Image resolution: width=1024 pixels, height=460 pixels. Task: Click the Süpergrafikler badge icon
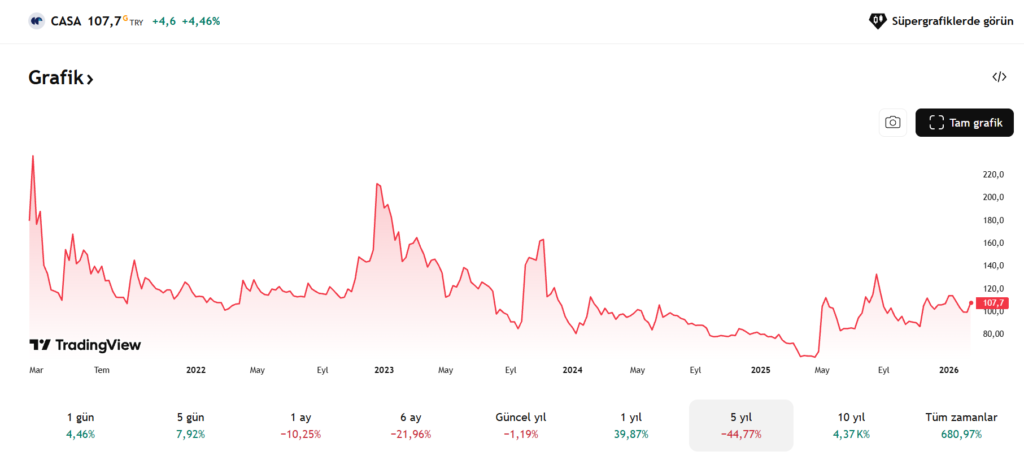point(877,20)
